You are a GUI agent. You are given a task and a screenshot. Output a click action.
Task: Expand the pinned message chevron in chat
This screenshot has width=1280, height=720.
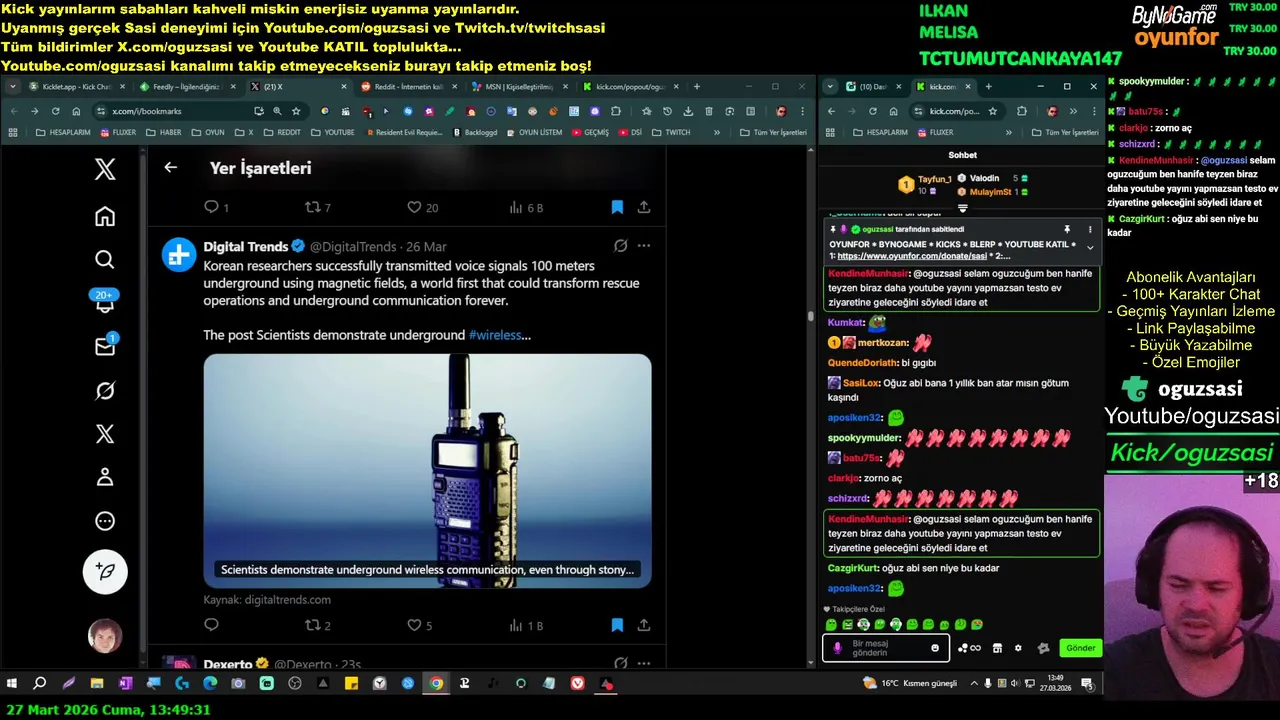click(1090, 248)
